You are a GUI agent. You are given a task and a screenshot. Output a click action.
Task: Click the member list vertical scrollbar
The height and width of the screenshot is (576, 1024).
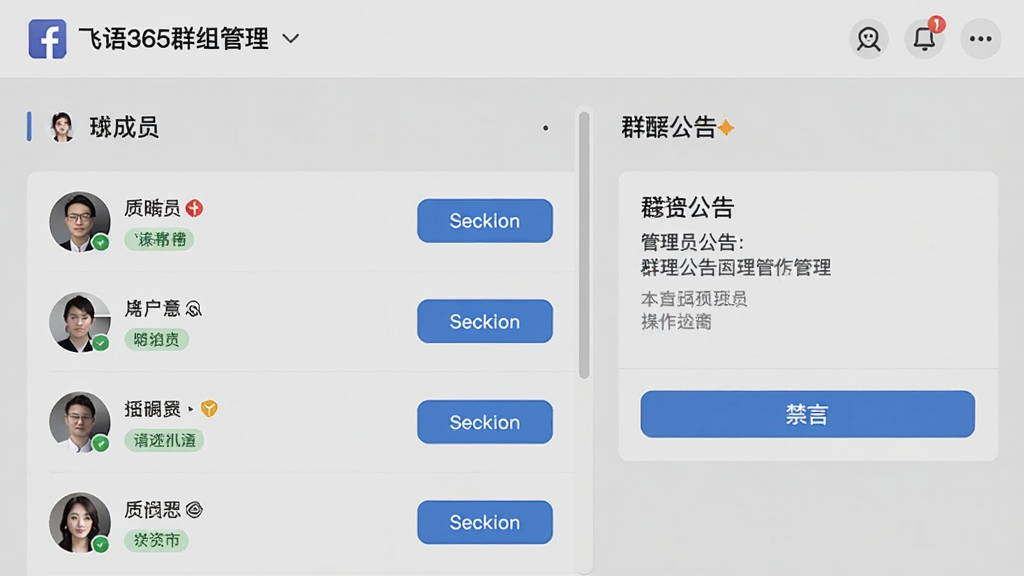584,245
